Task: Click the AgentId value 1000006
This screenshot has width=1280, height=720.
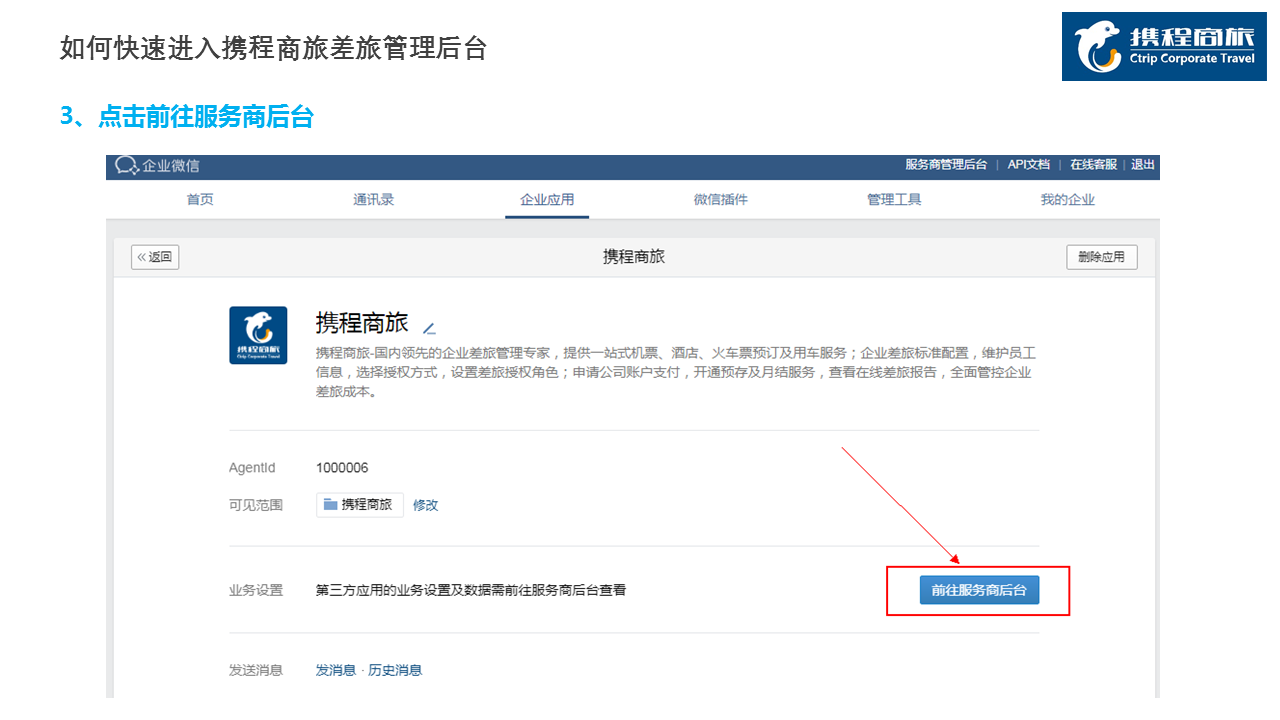Action: [342, 468]
